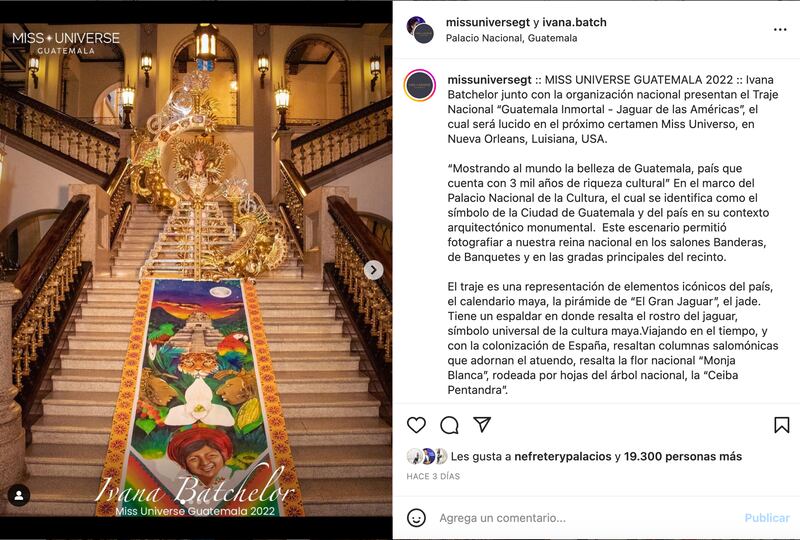Viewport: 800px width, 540px height.
Task: Save the post with the bookmark icon
Action: (x=782, y=425)
